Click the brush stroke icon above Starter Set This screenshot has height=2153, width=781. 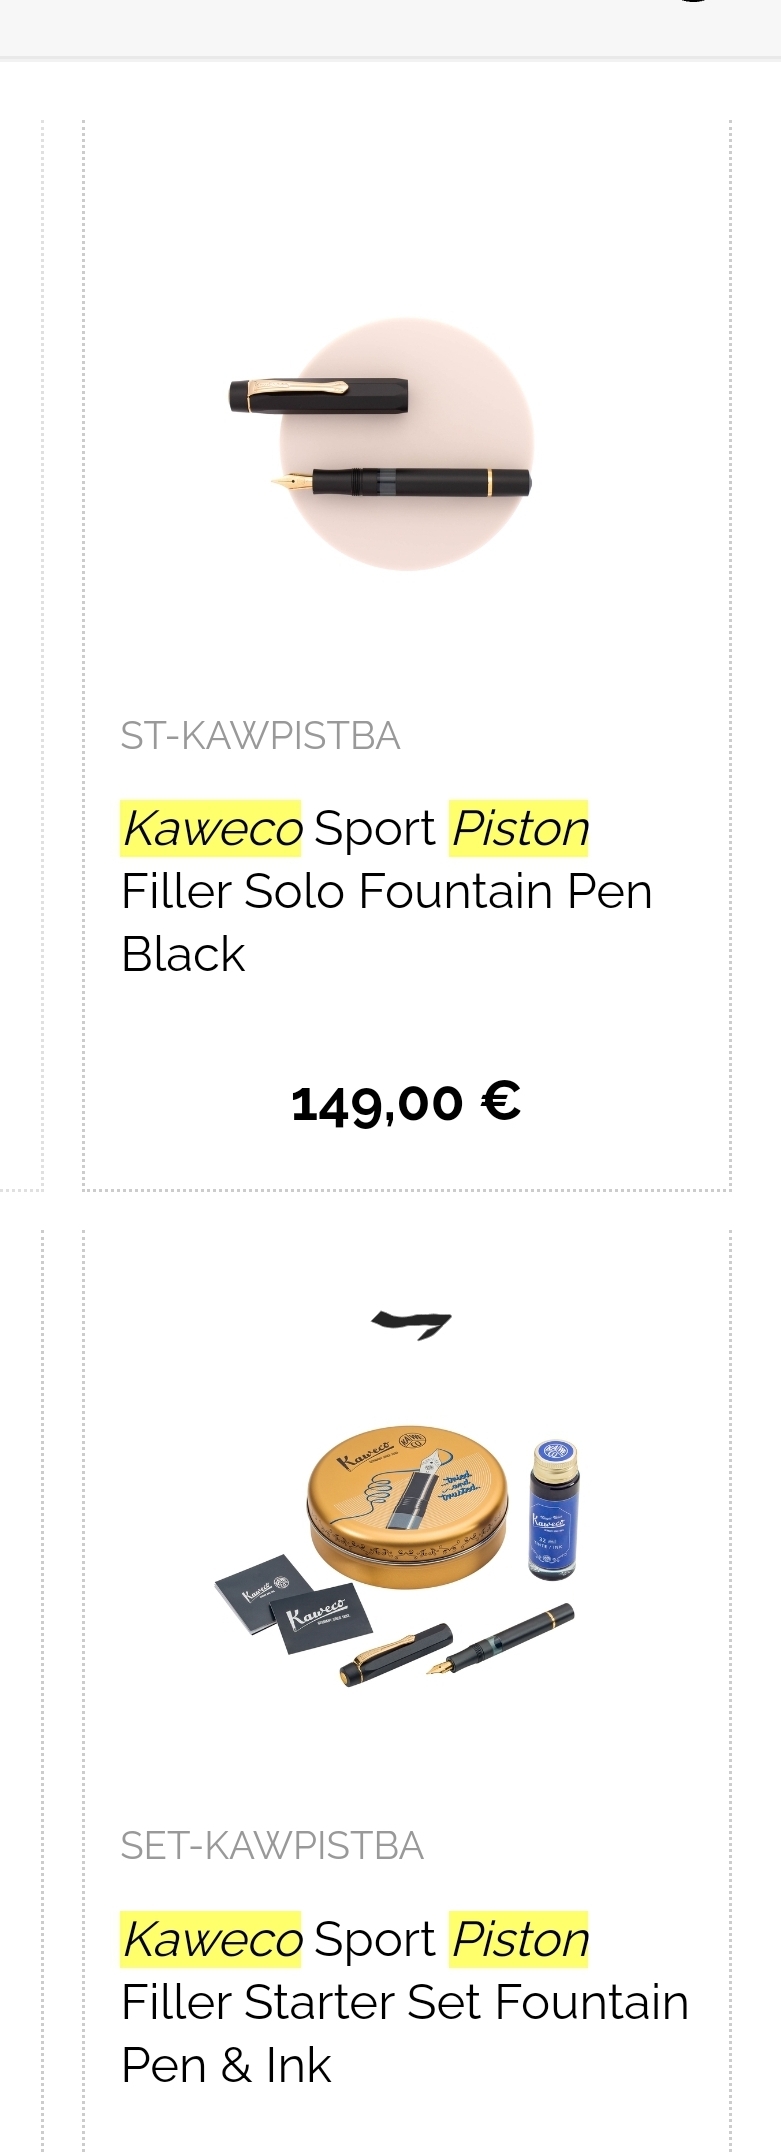coord(411,1324)
